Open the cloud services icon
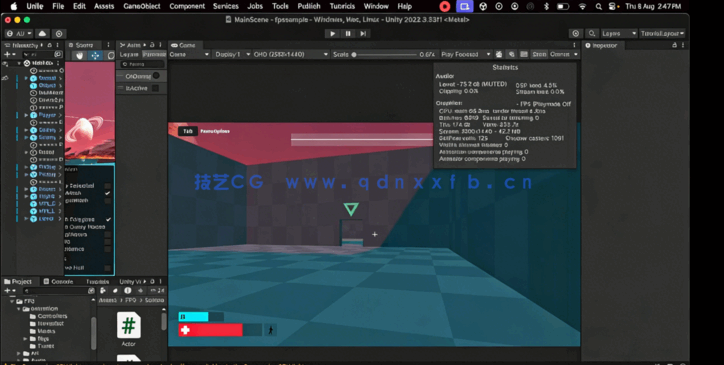 [42, 34]
